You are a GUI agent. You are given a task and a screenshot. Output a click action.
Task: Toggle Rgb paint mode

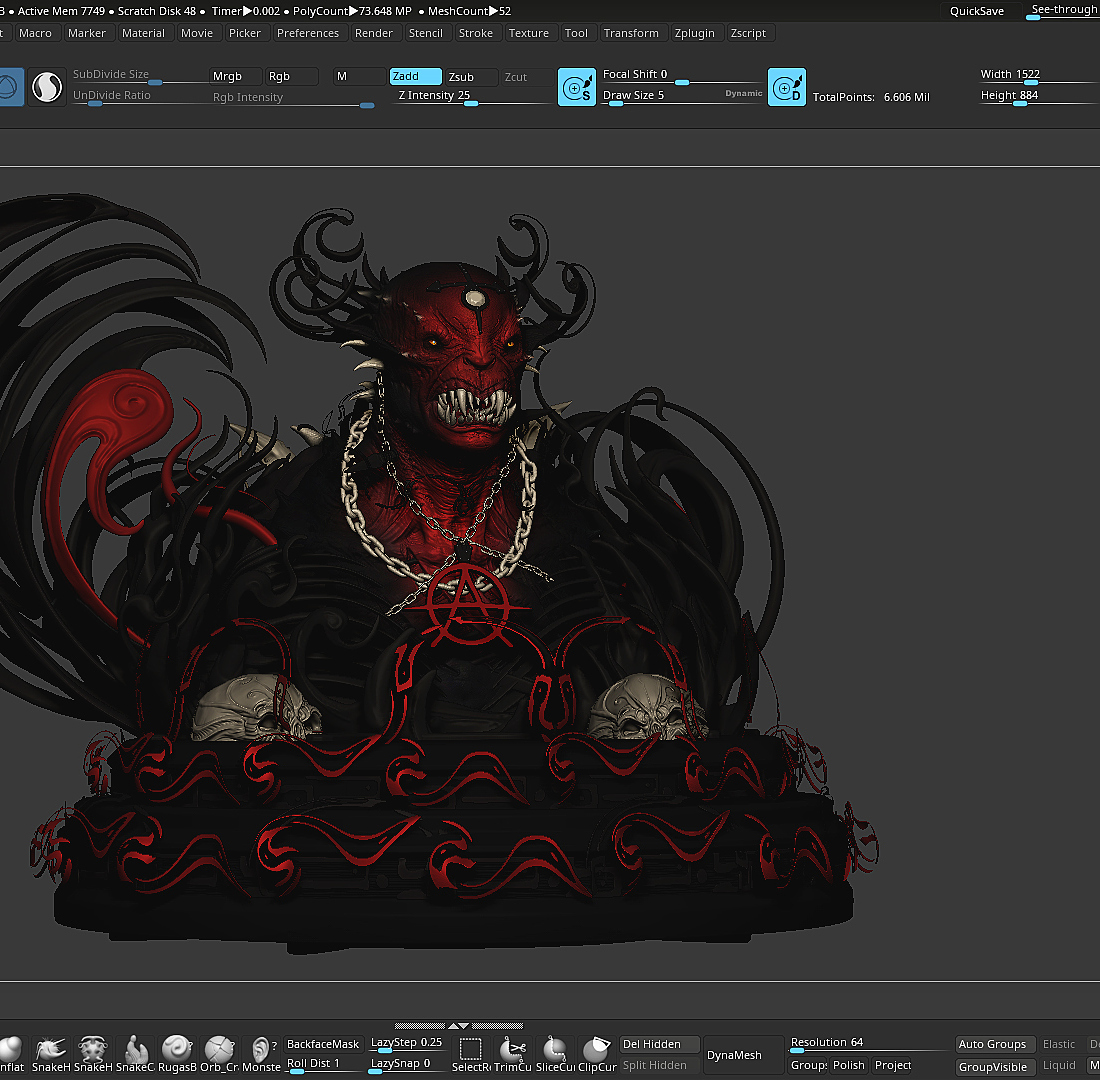(292, 76)
